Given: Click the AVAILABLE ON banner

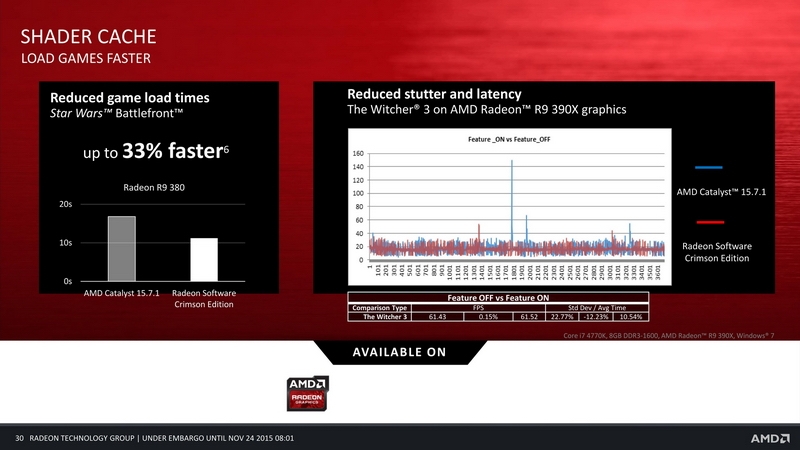Looking at the screenshot, I should 399,352.
